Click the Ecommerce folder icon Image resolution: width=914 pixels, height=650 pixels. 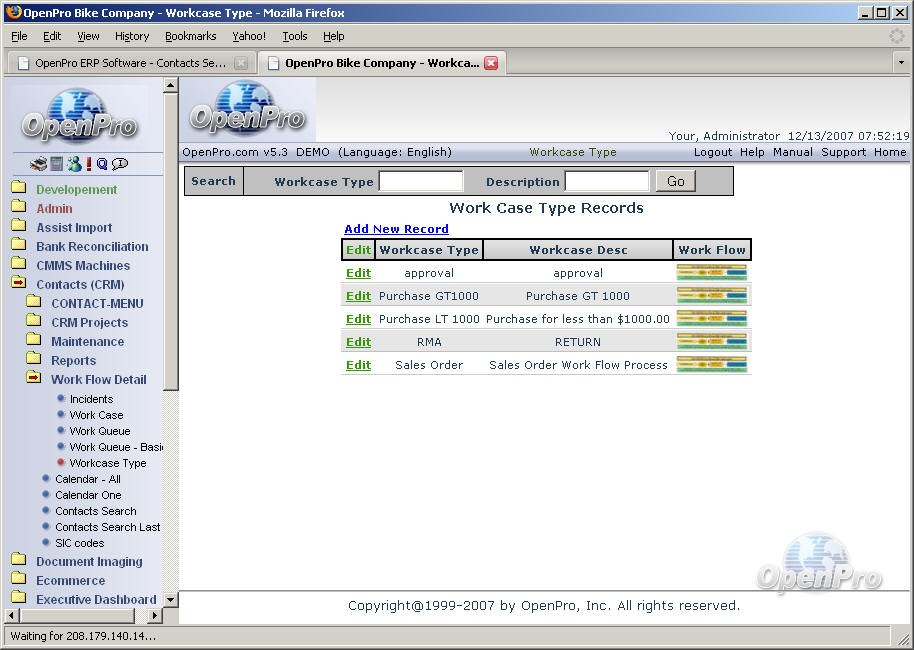click(19, 578)
